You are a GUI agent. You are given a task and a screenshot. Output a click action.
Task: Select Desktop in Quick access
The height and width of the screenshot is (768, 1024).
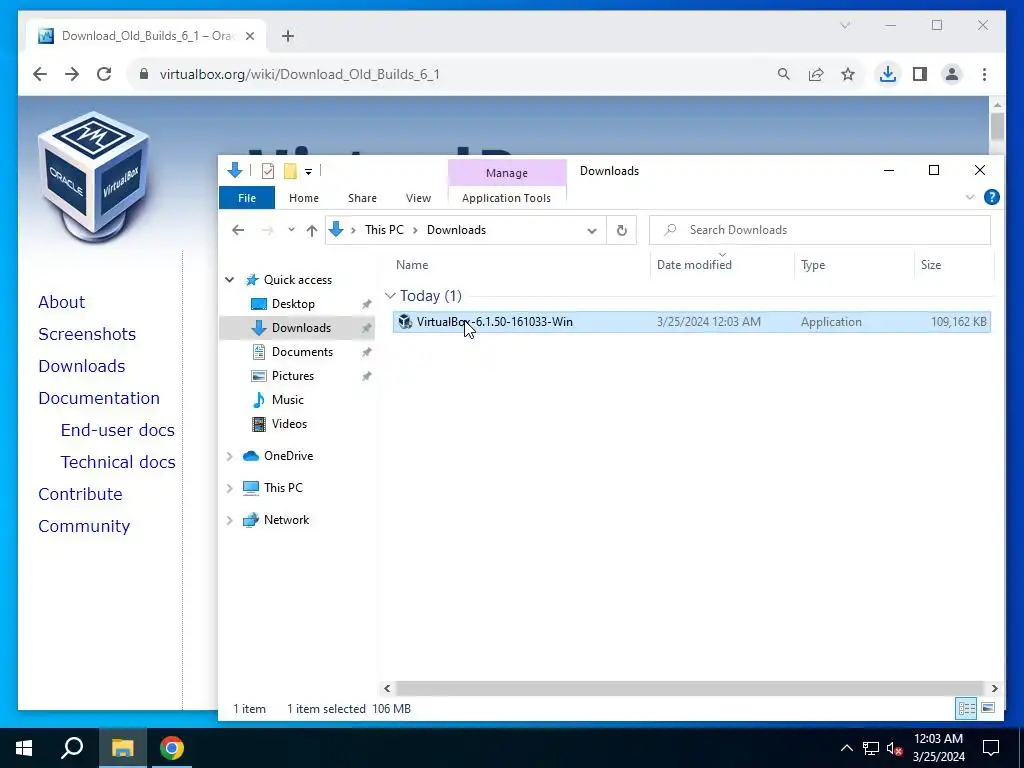pos(293,304)
